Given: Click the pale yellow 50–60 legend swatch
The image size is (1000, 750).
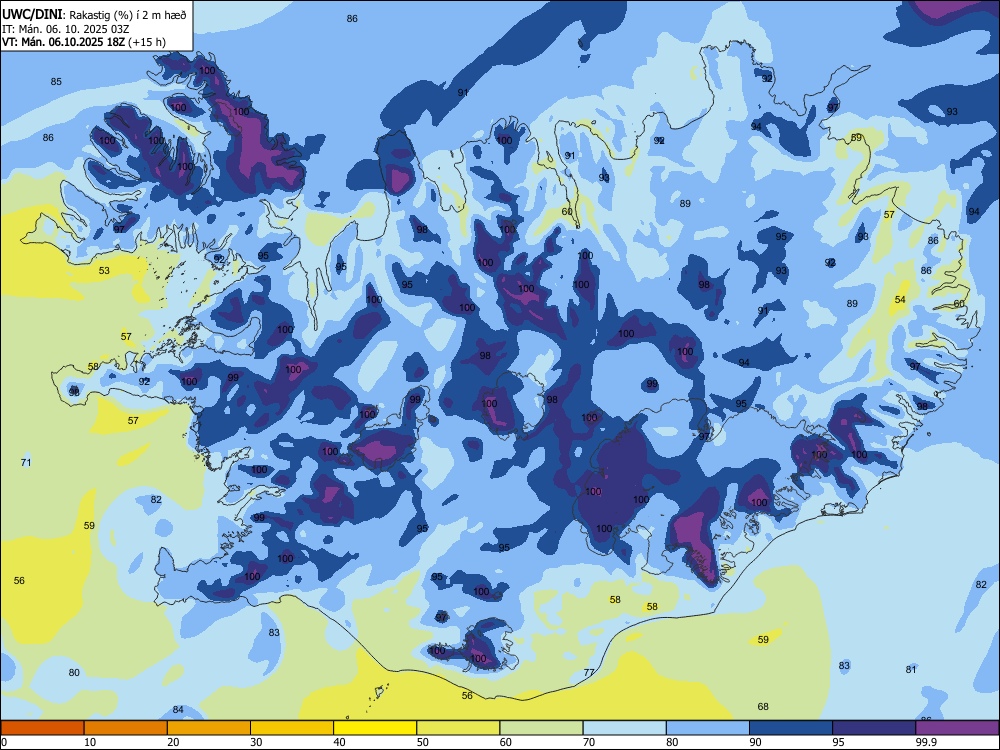Looking at the screenshot, I should [458, 728].
